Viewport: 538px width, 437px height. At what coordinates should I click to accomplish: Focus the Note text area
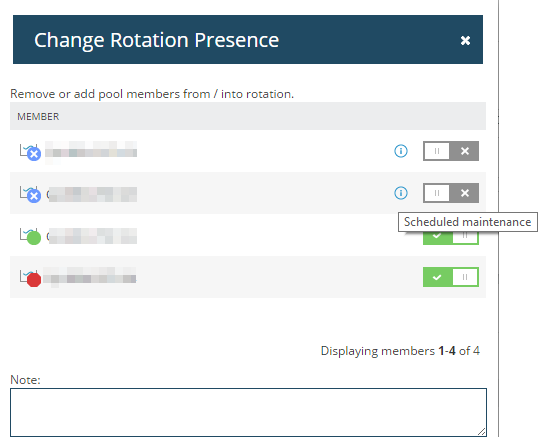pyautogui.click(x=248, y=412)
